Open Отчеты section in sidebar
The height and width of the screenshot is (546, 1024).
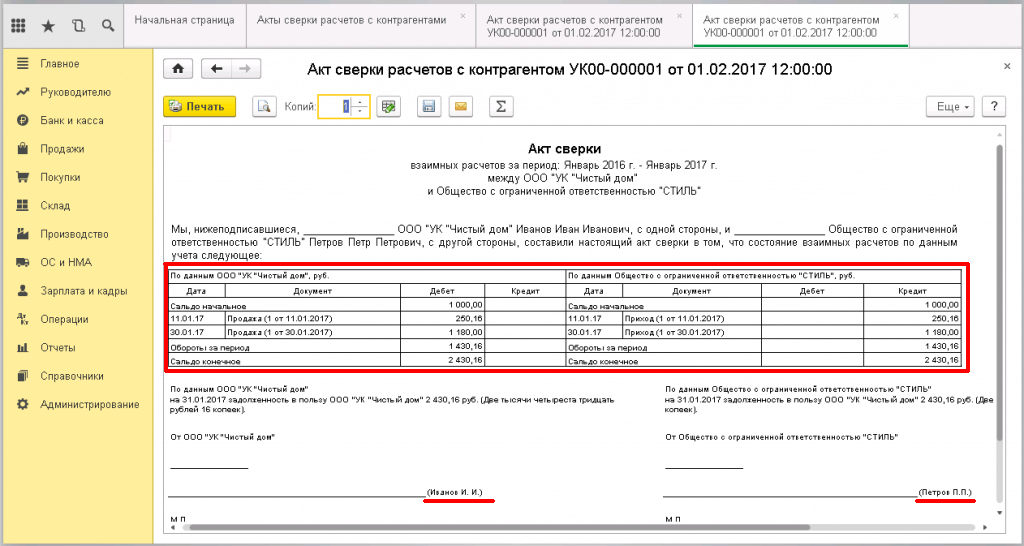tap(57, 347)
